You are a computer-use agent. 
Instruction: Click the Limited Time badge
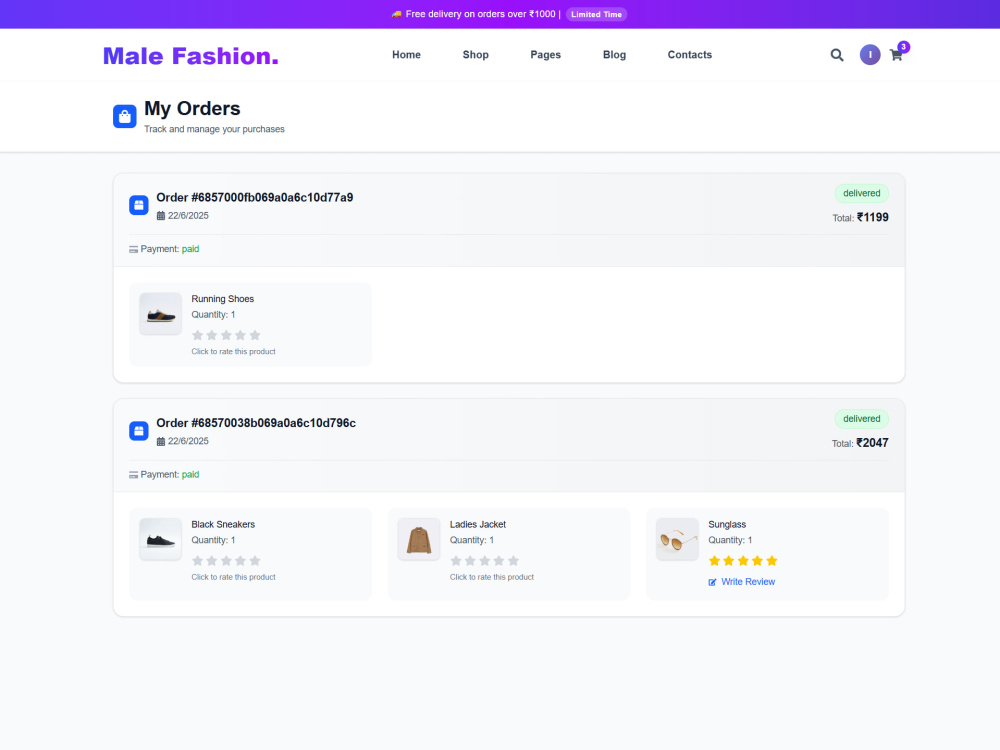pos(596,14)
